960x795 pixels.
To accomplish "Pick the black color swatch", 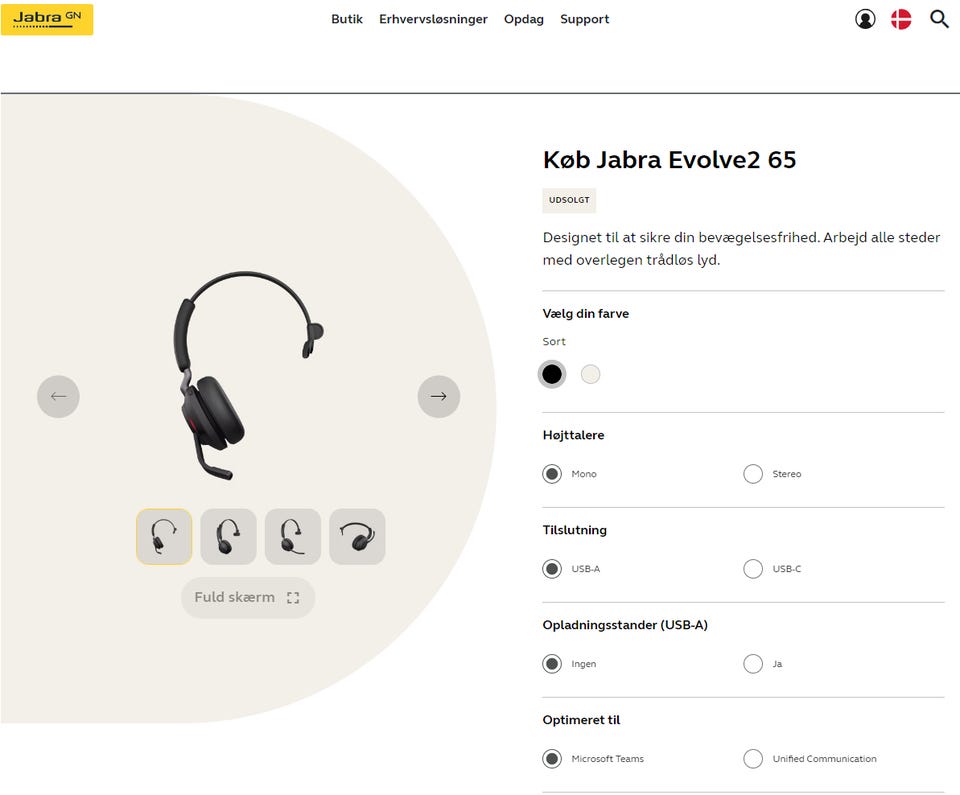I will pos(552,374).
